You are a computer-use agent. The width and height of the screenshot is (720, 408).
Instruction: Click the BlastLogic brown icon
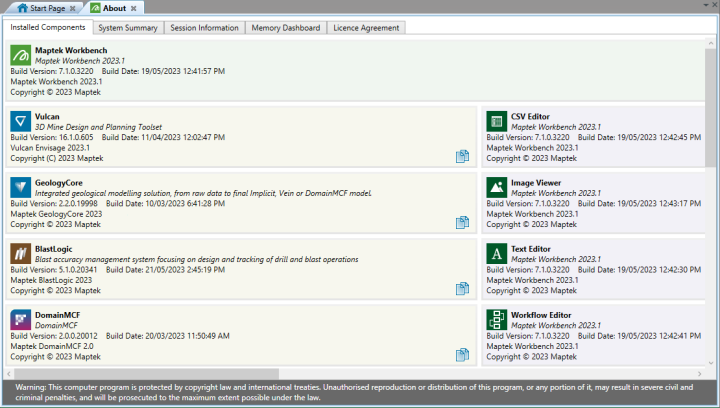21,254
